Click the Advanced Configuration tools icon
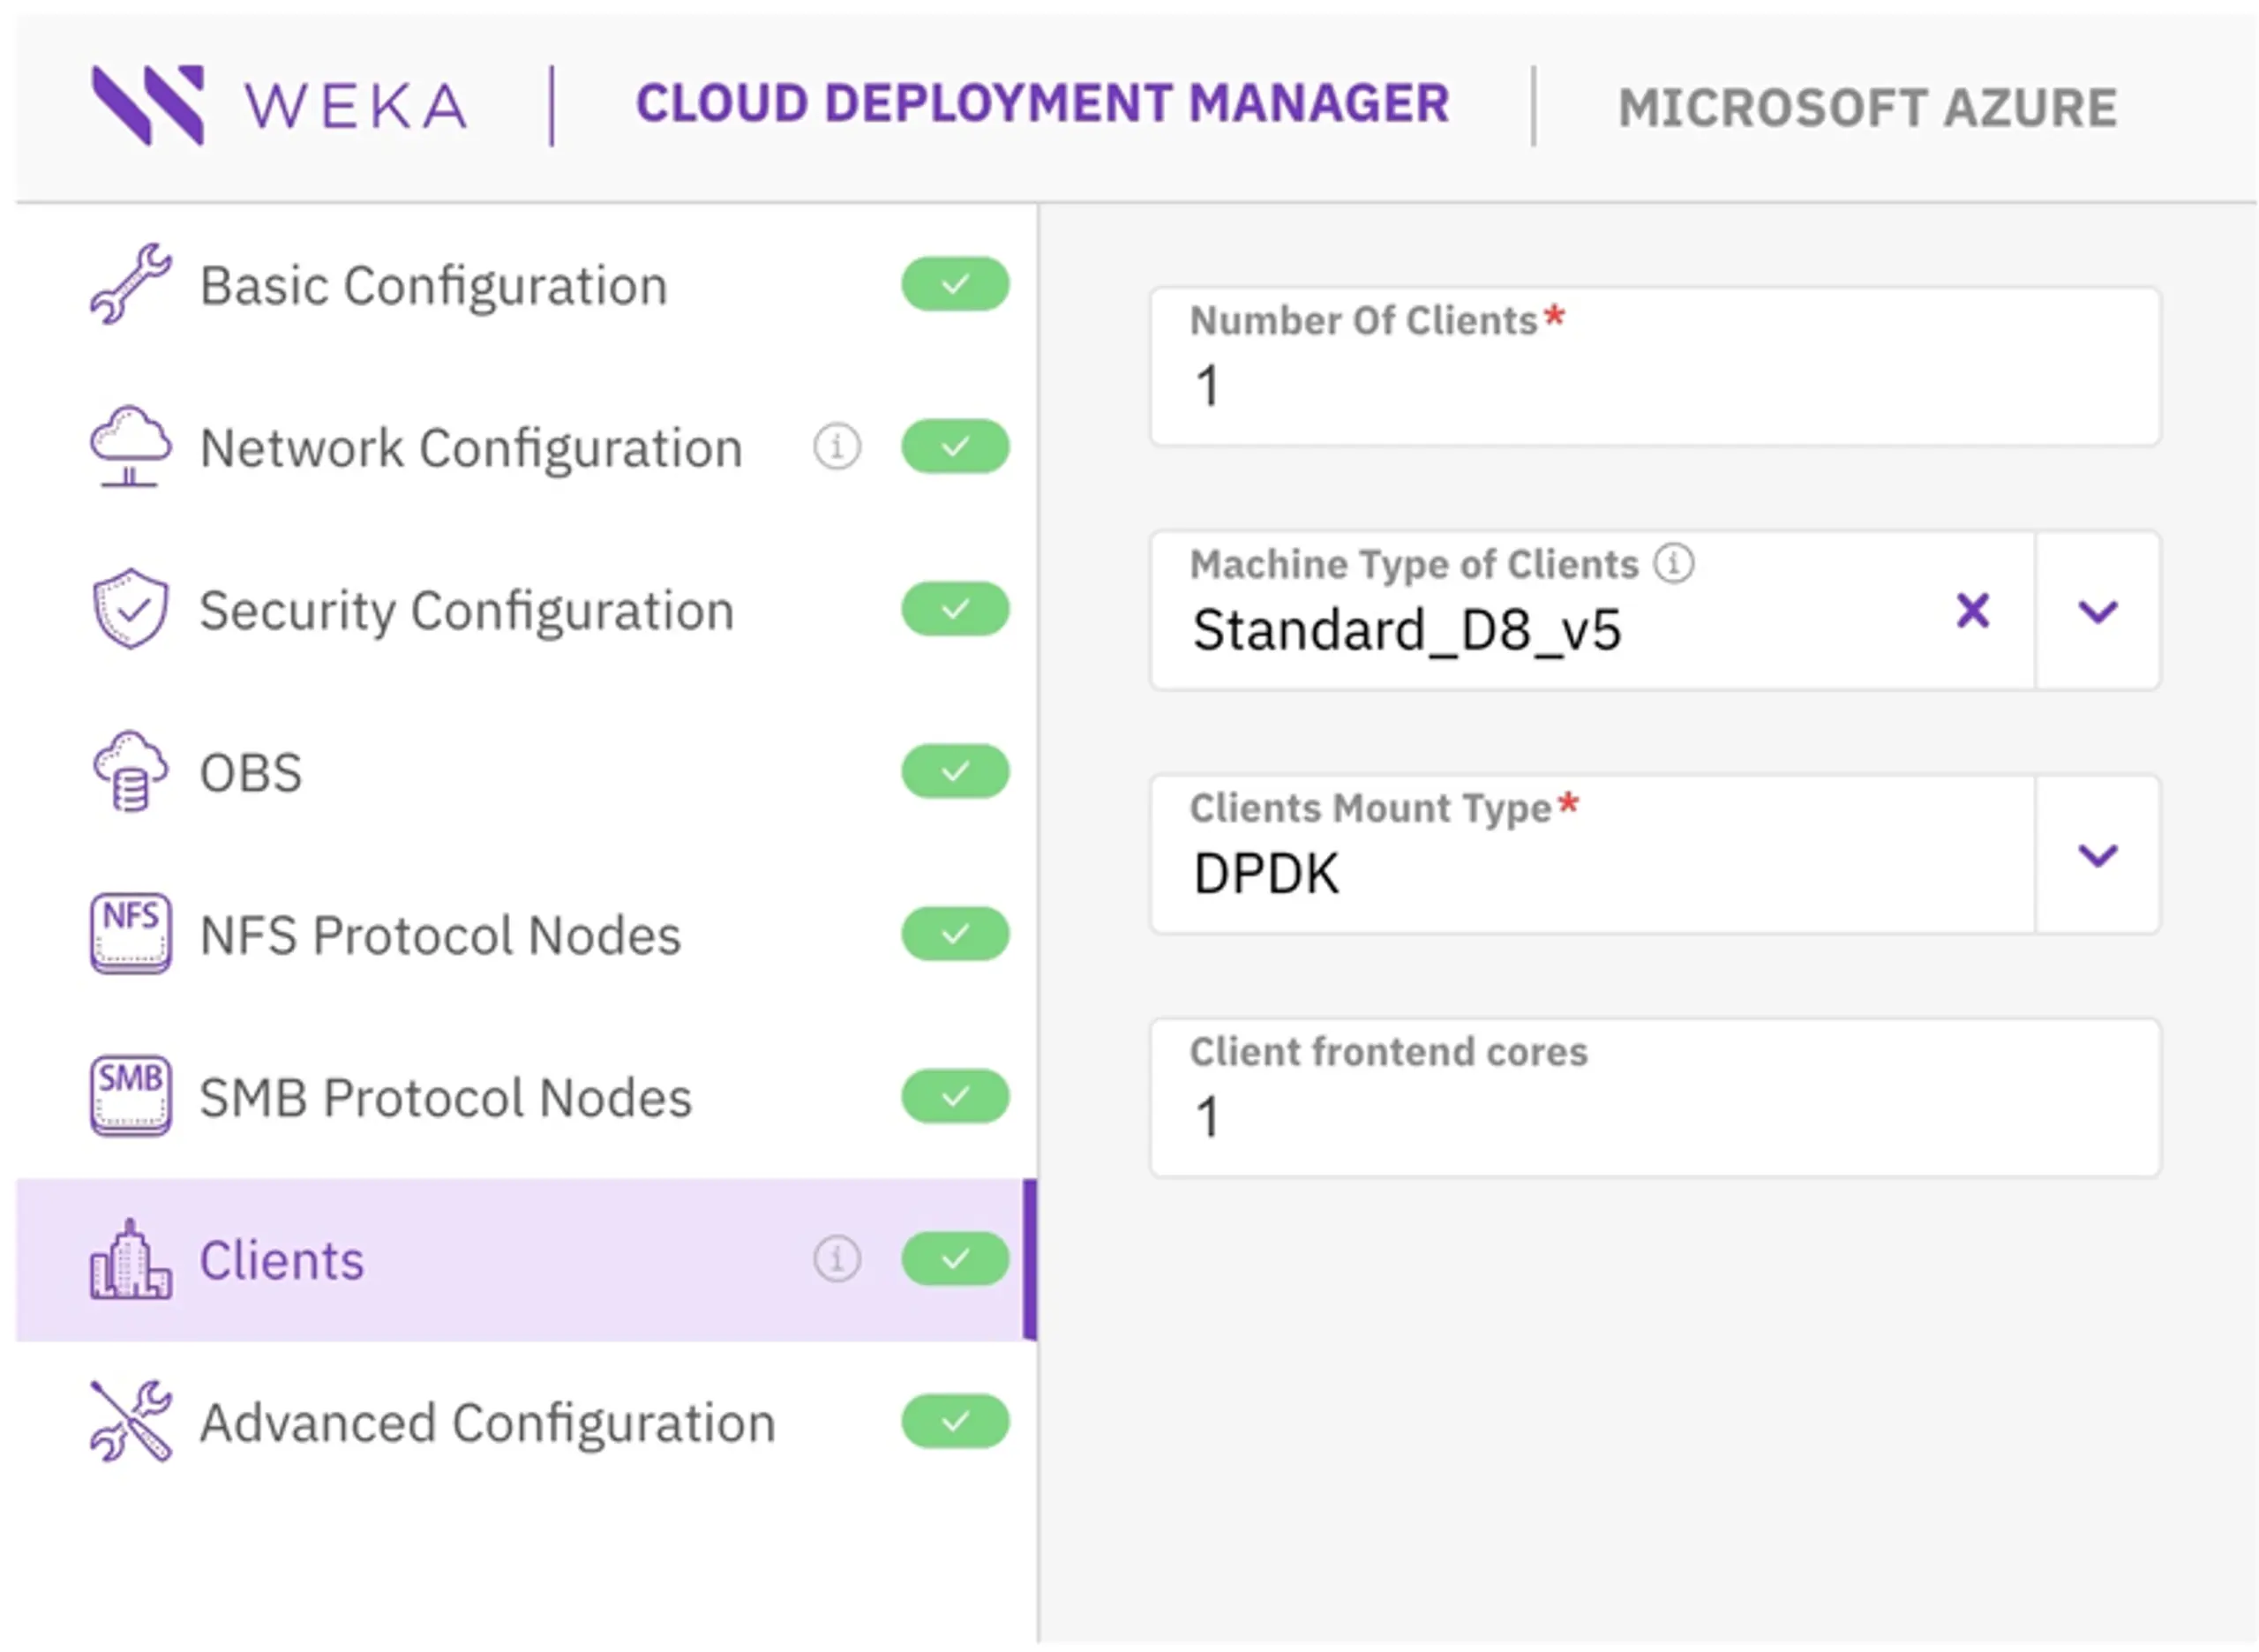This screenshot has width=2259, height=1652. pyautogui.click(x=130, y=1421)
